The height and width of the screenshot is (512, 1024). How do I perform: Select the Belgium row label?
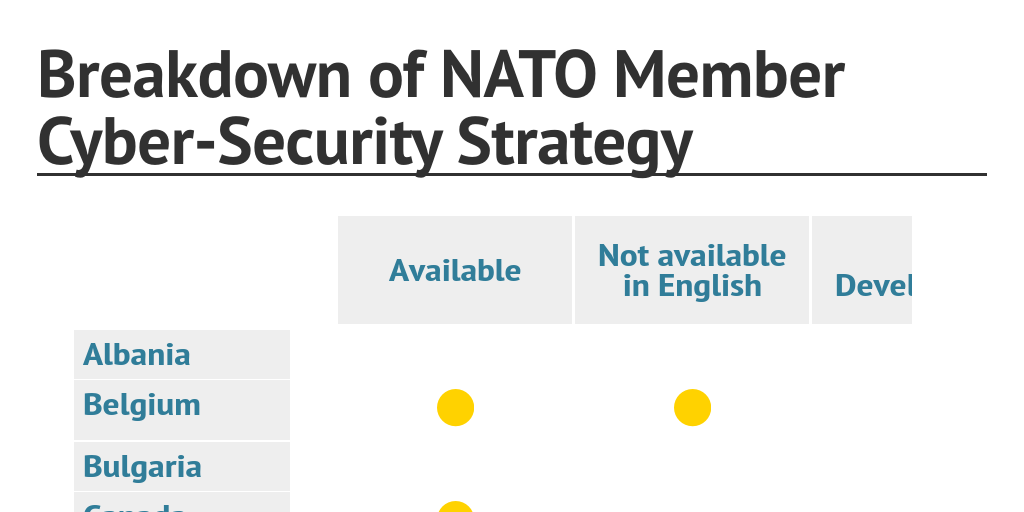[142, 405]
